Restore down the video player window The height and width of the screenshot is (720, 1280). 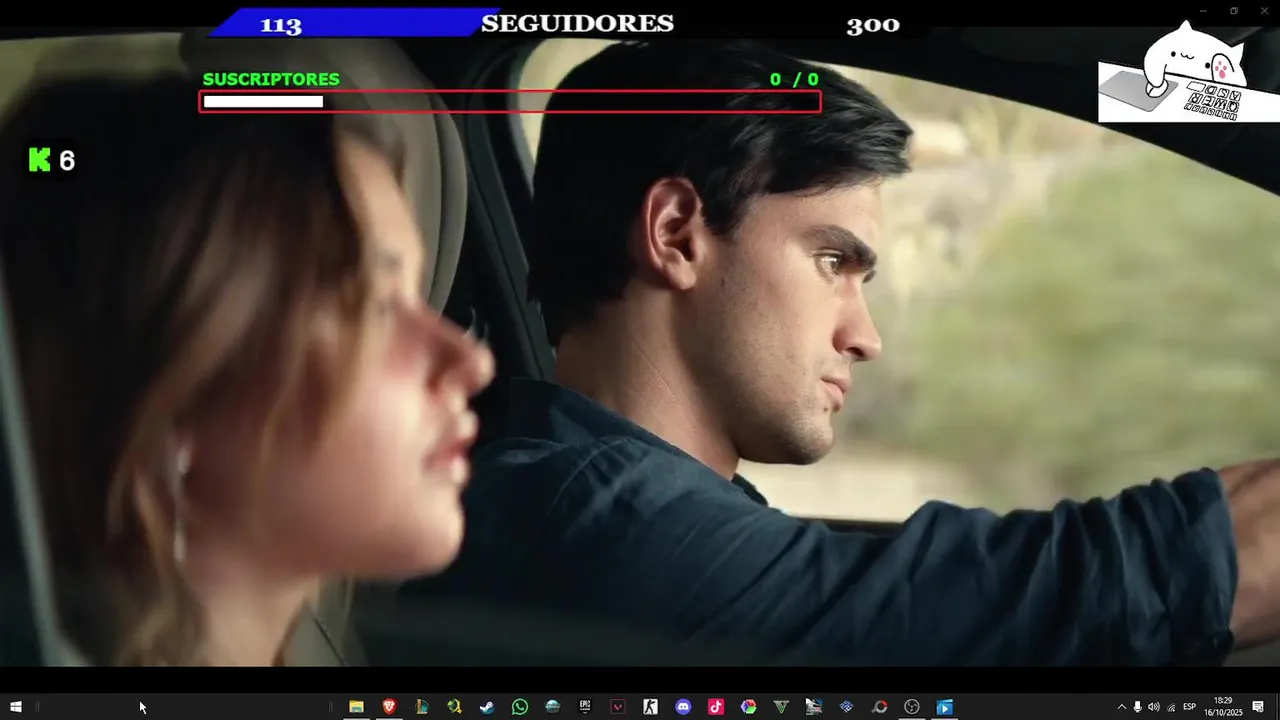(x=1233, y=10)
